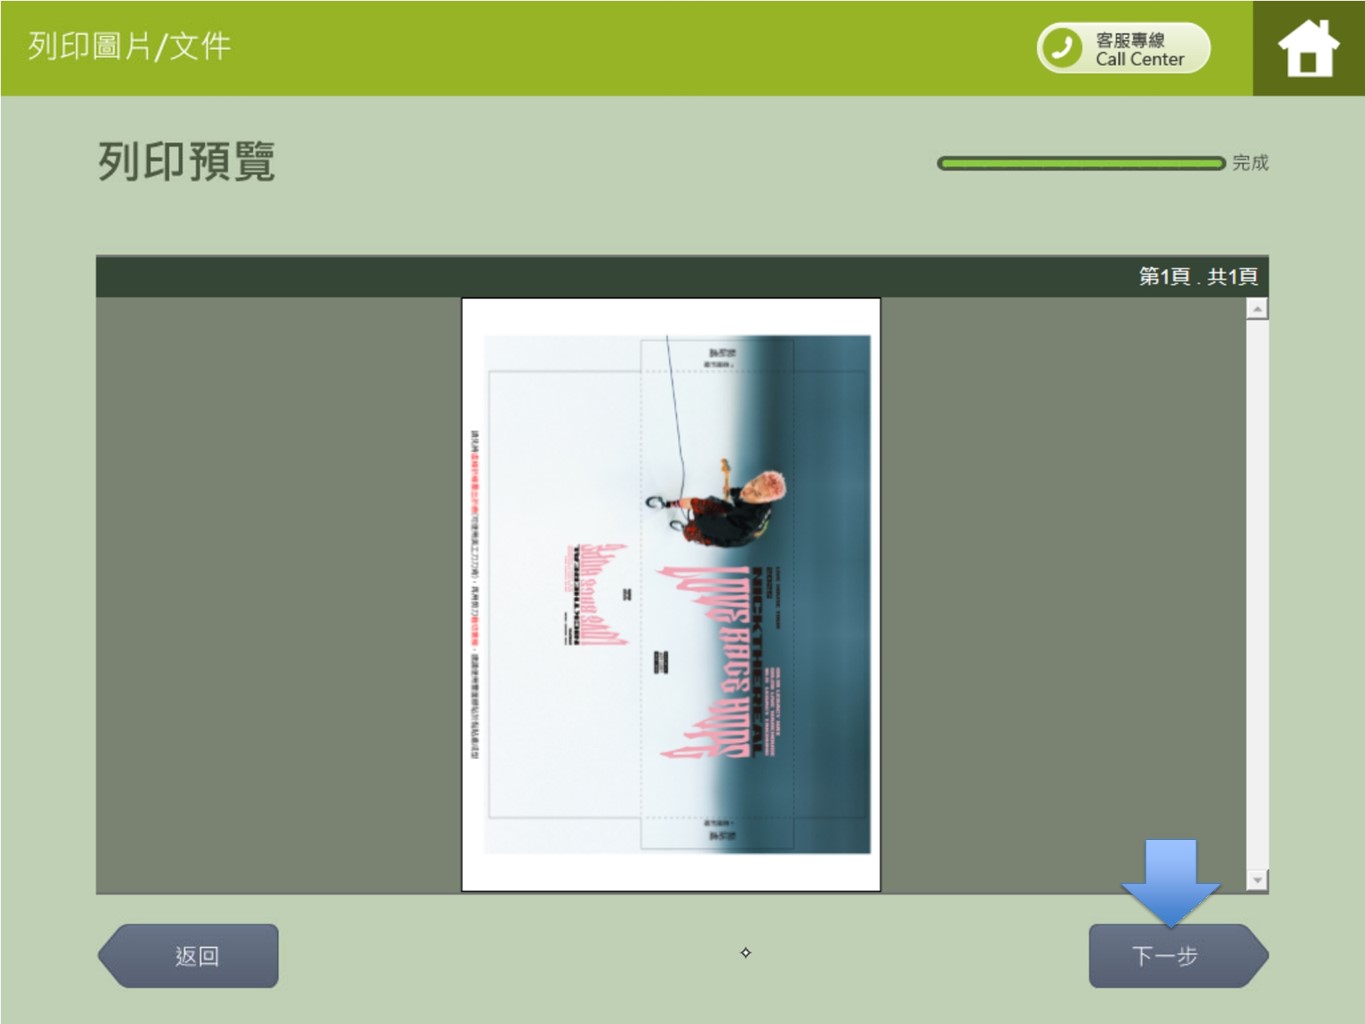
Task: Click the vertical instruction text on preview edge
Action: coord(474,594)
